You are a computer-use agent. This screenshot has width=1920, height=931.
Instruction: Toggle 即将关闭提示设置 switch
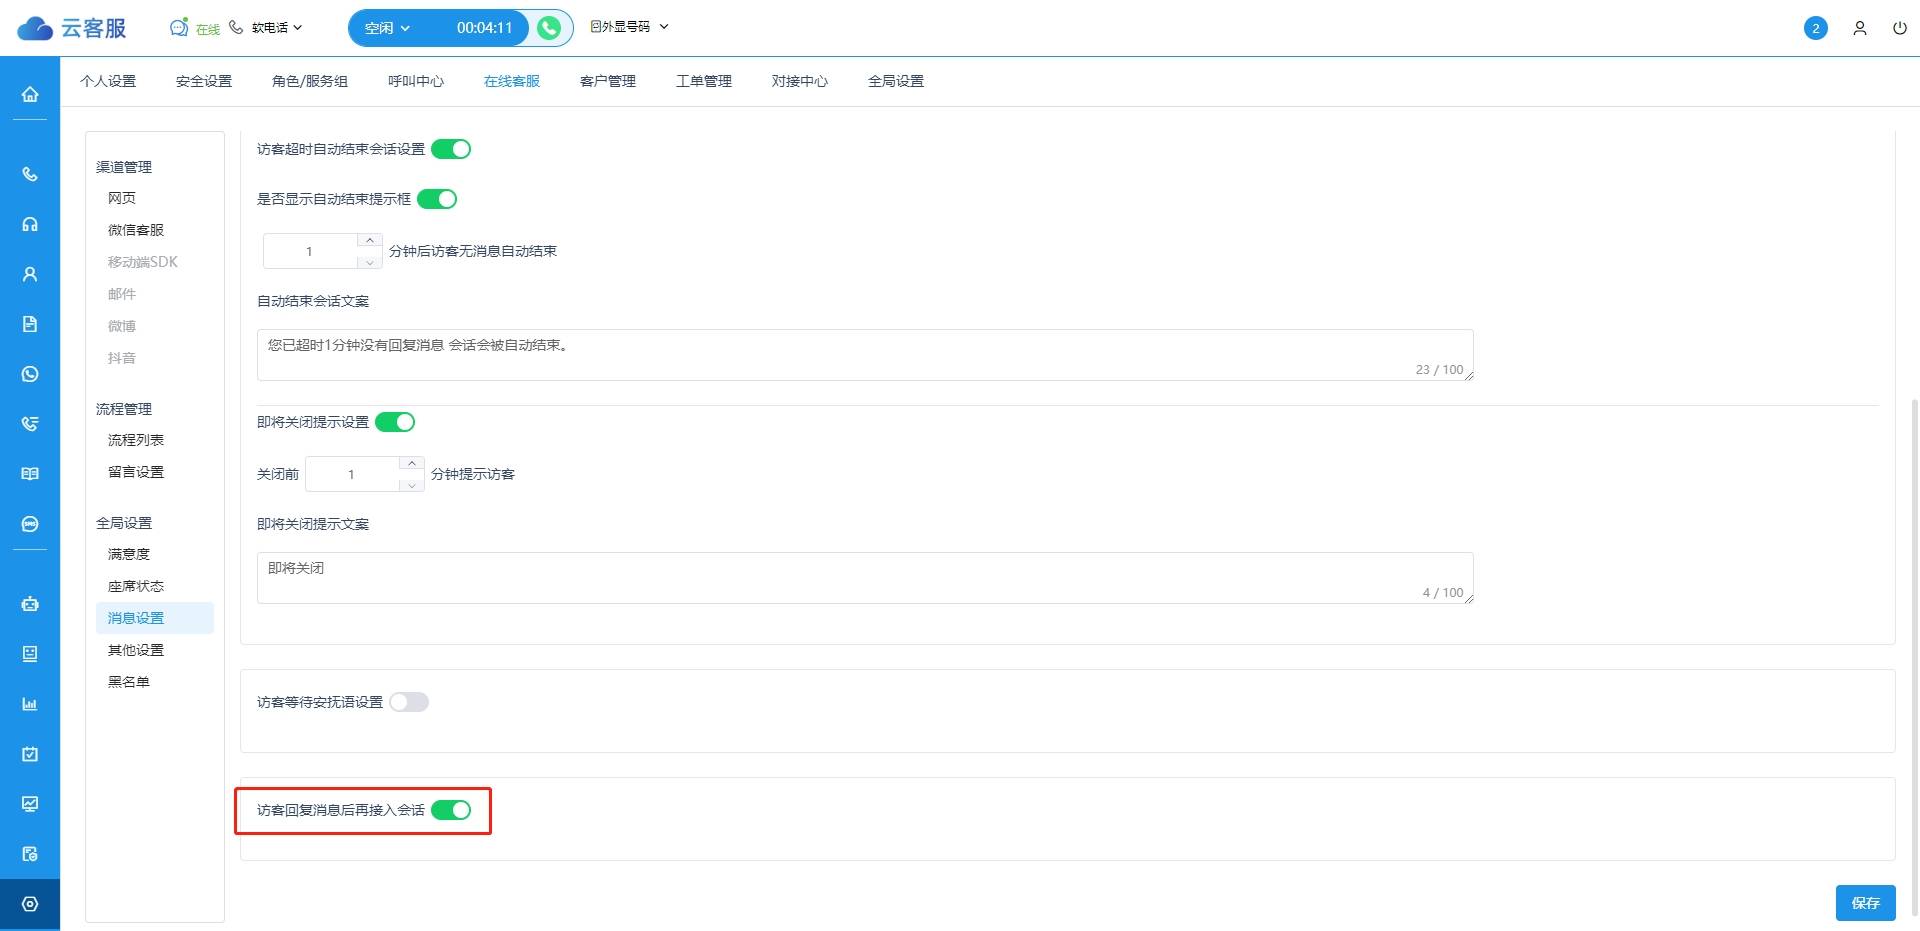point(395,422)
